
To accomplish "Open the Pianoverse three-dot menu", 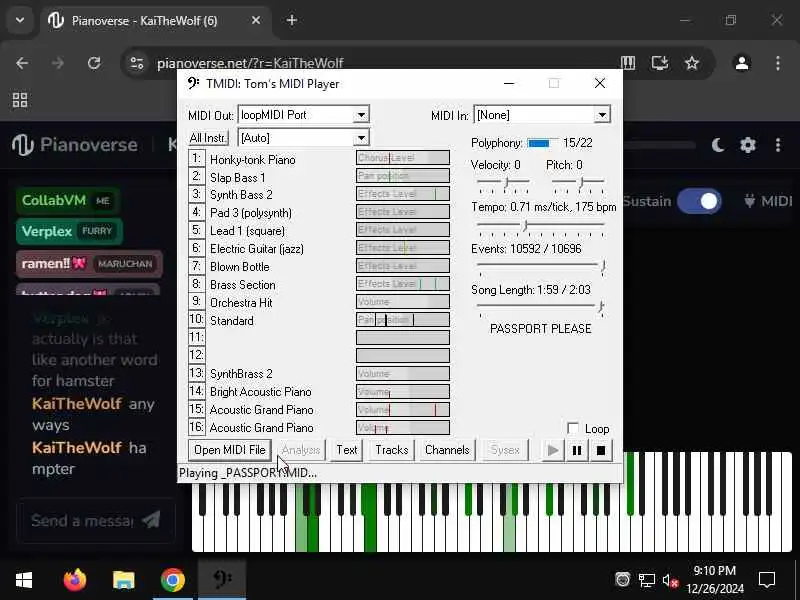I will point(778,145).
